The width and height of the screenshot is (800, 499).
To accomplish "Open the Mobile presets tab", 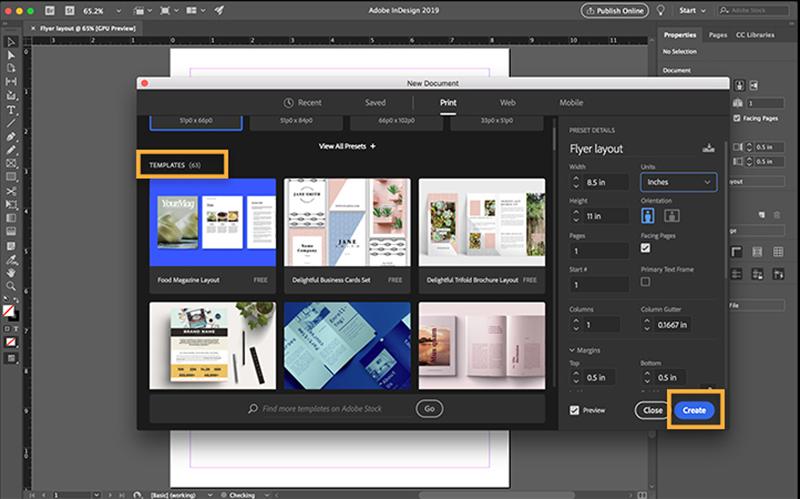I will 571,103.
